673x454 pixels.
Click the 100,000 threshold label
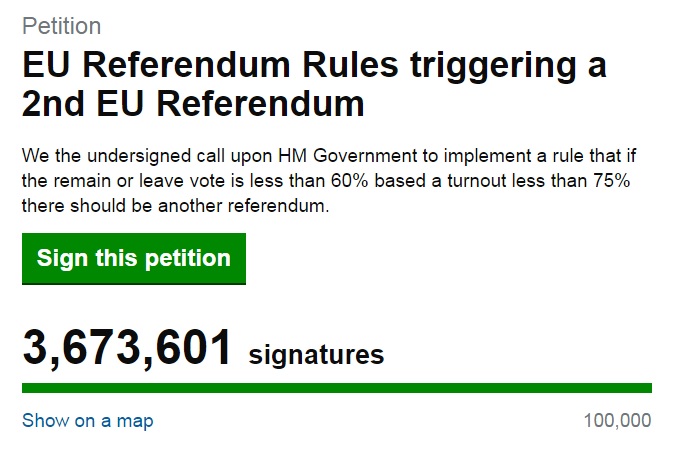click(x=618, y=421)
